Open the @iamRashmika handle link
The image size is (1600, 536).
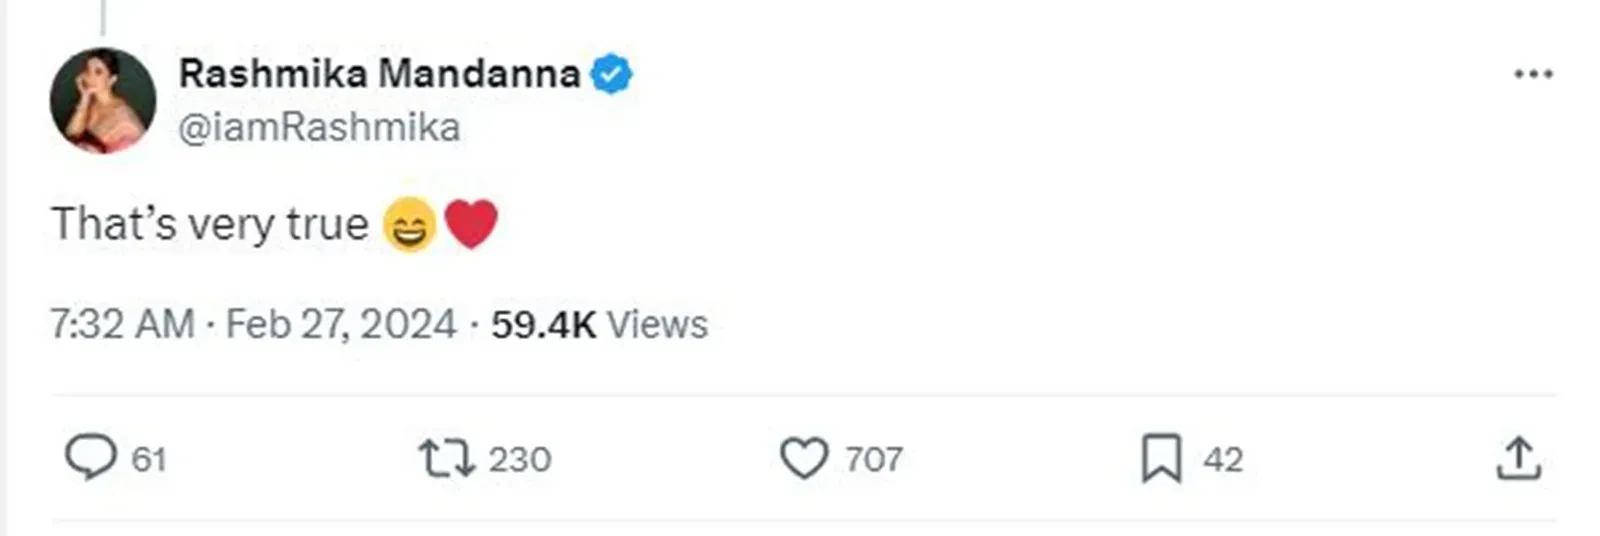click(x=319, y=128)
